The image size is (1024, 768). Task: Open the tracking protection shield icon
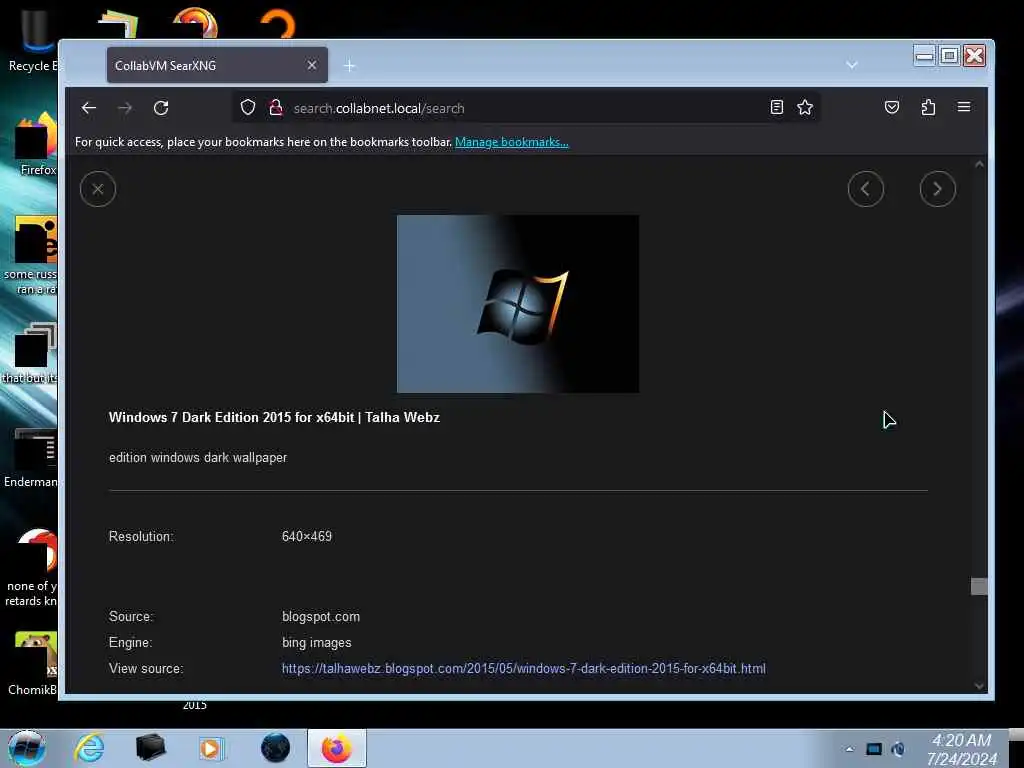point(248,107)
